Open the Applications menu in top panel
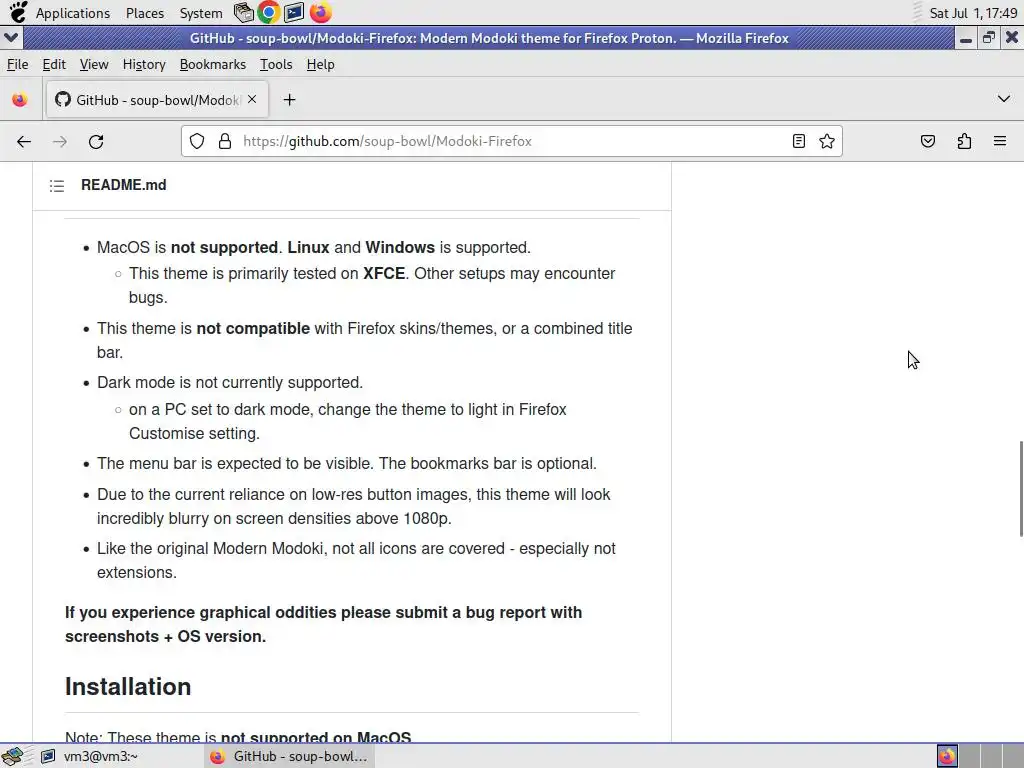The image size is (1024, 768). (72, 13)
